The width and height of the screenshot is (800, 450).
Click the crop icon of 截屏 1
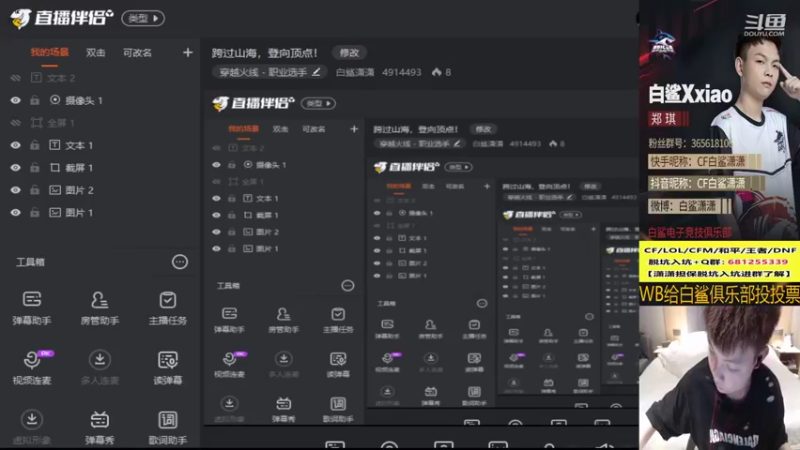[55, 167]
